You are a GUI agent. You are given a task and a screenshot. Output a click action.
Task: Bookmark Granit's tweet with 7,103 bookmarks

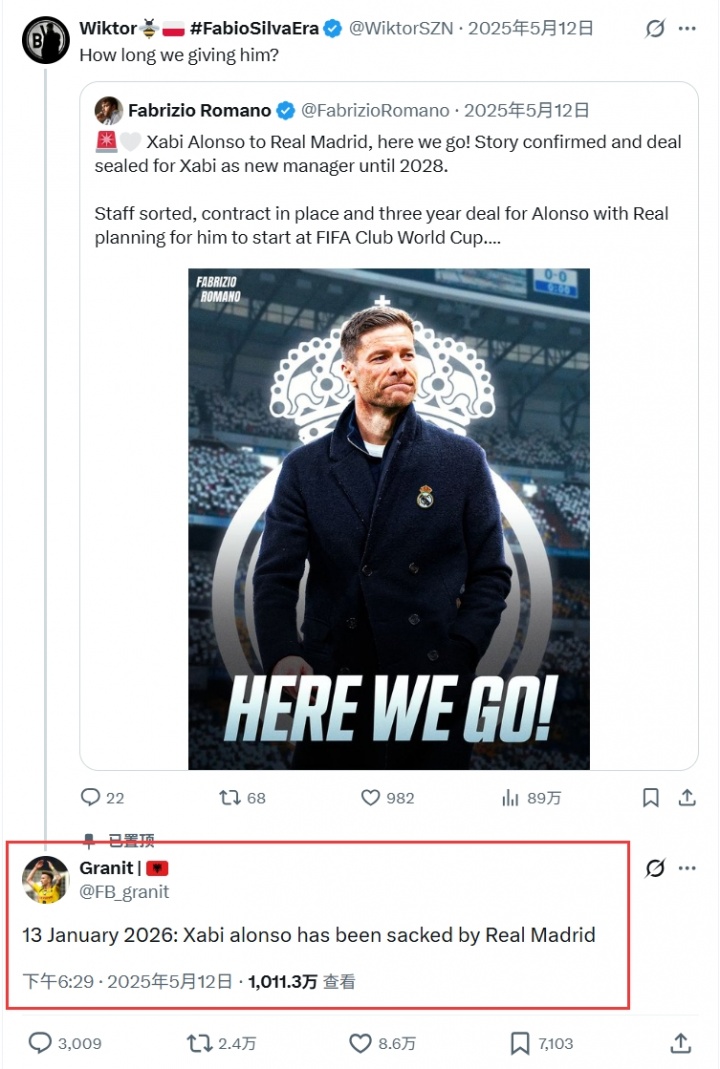tap(520, 1043)
